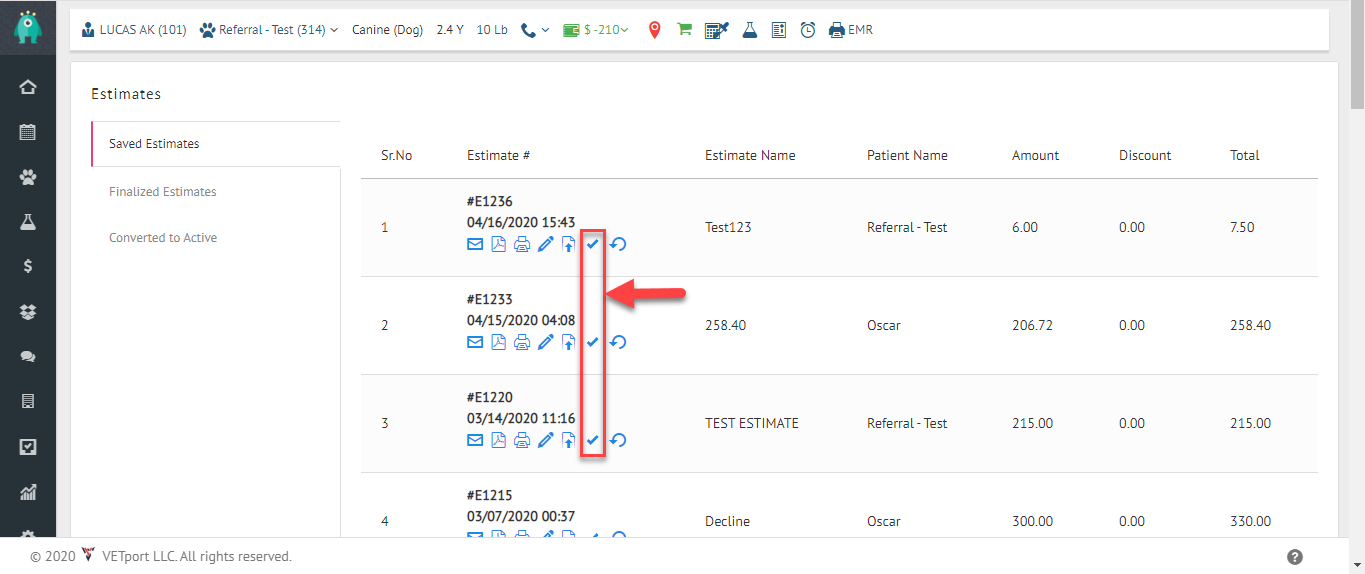Open the lab flask icon in patient bar
The width and height of the screenshot is (1365, 574).
pos(749,30)
